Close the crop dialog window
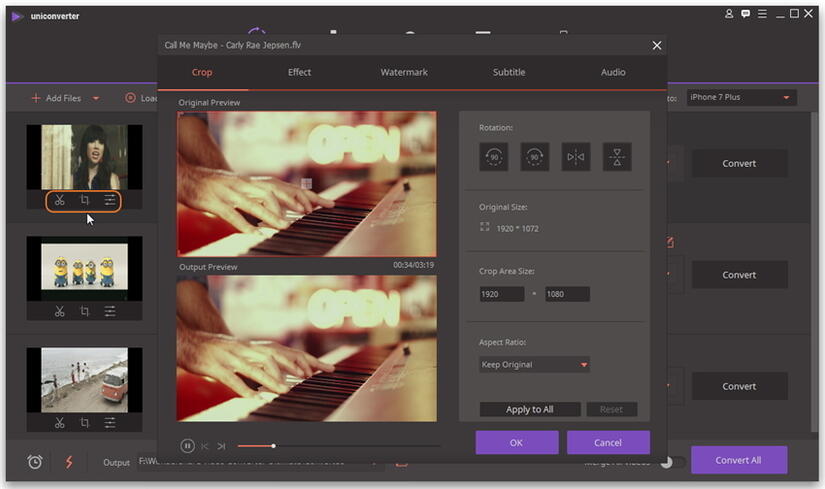 (657, 45)
